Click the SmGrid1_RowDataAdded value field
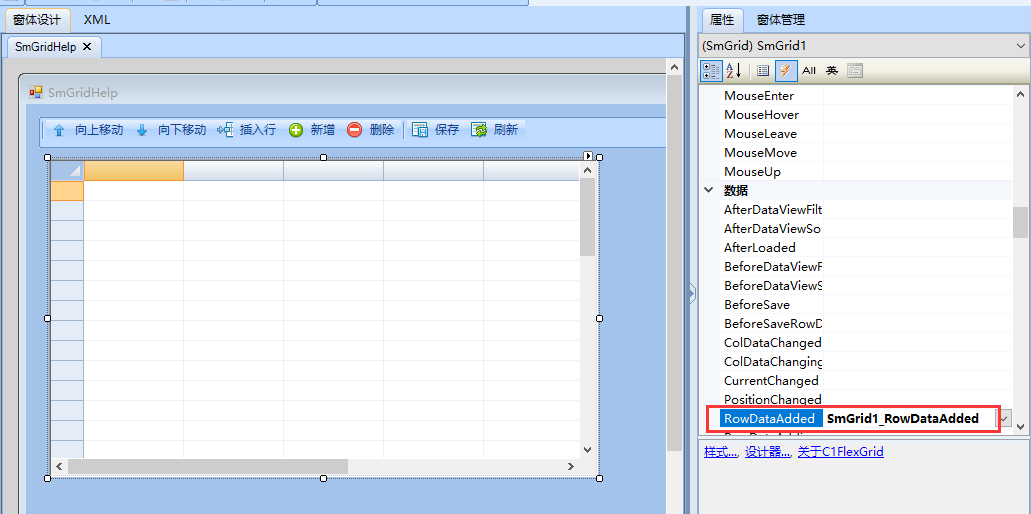 (910, 419)
